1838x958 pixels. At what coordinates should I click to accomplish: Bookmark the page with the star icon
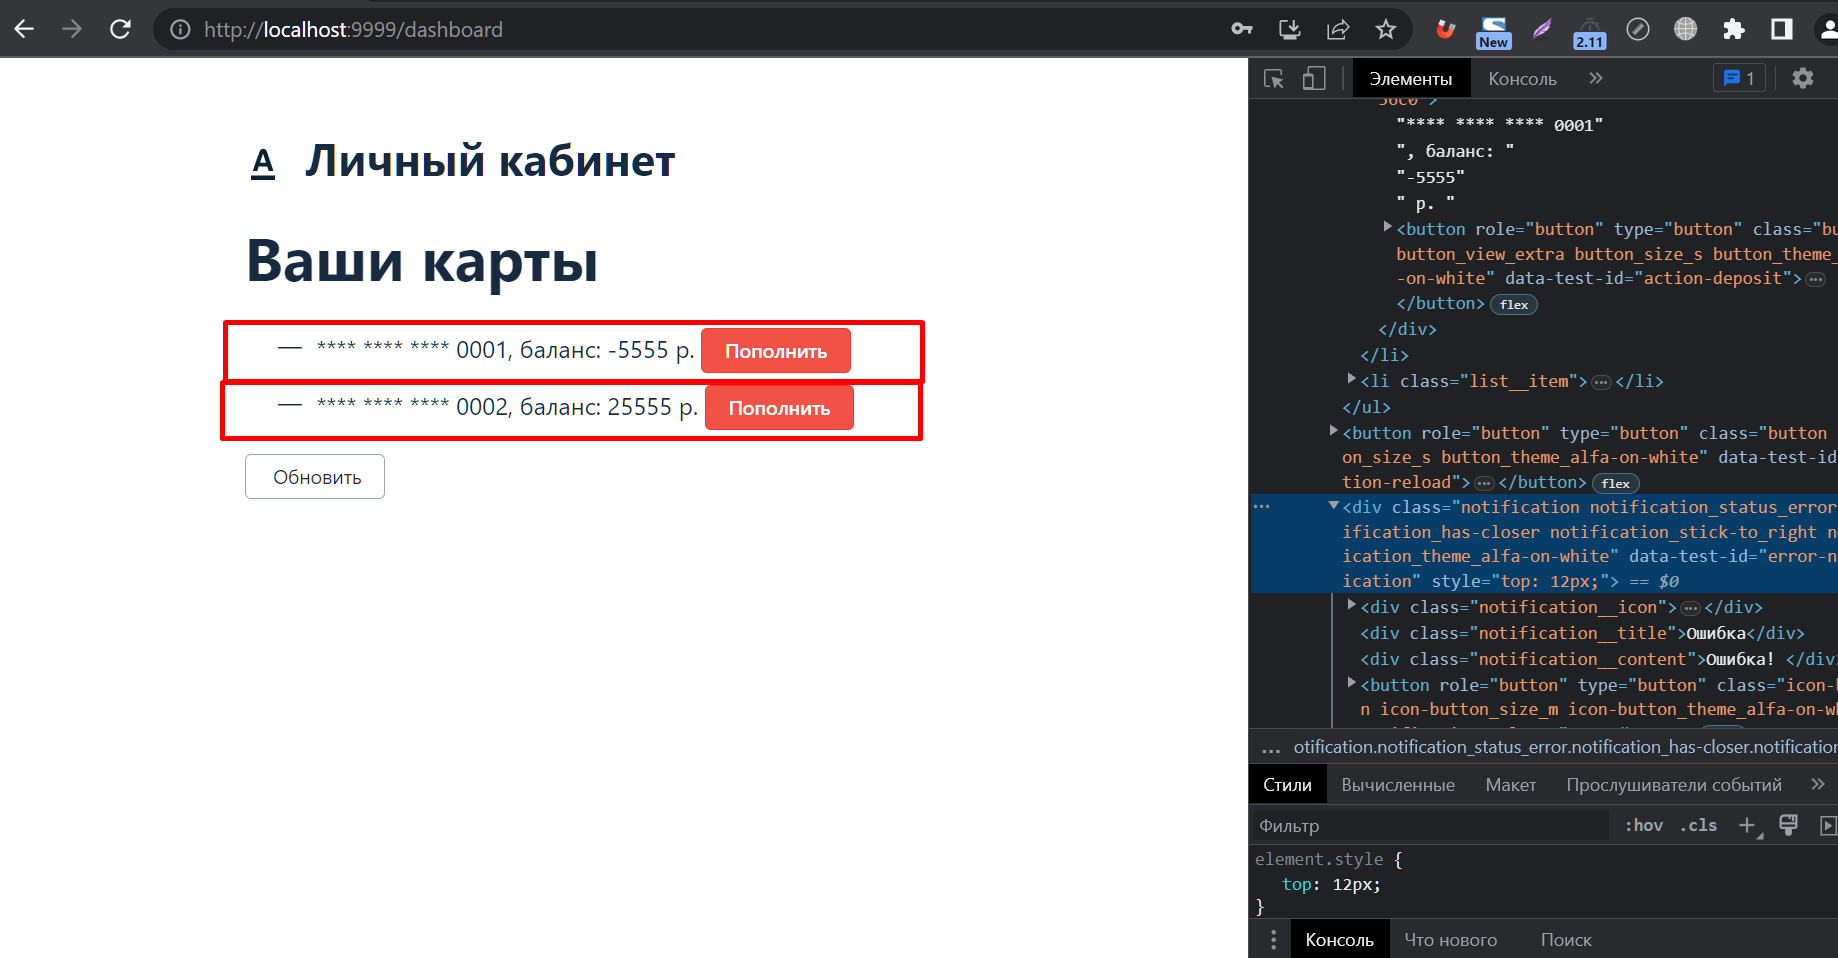[x=1386, y=29]
